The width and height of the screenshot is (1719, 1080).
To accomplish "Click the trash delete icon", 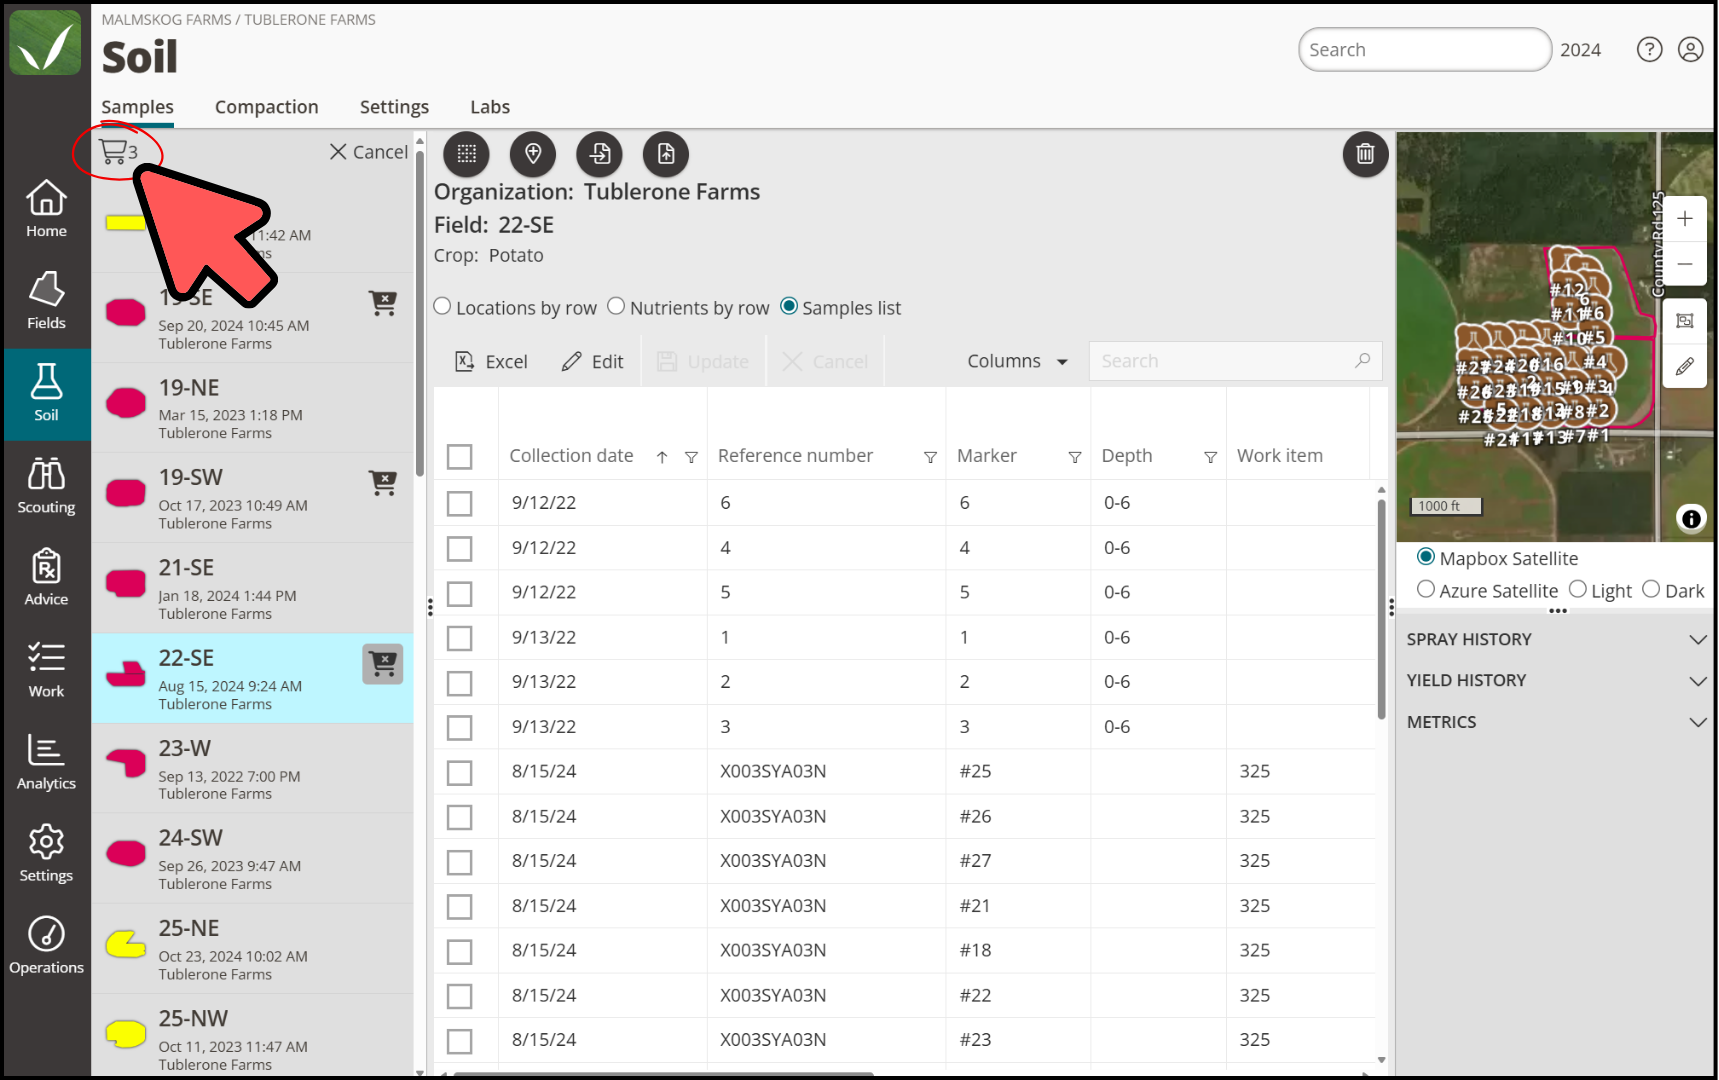I will 1365,154.
